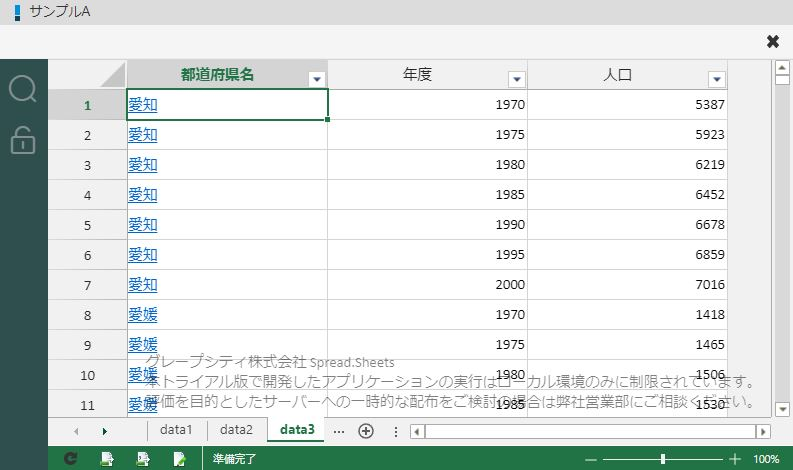Click the horizontal scrollbar right arrow
This screenshot has width=793, height=470.
[x=763, y=432]
